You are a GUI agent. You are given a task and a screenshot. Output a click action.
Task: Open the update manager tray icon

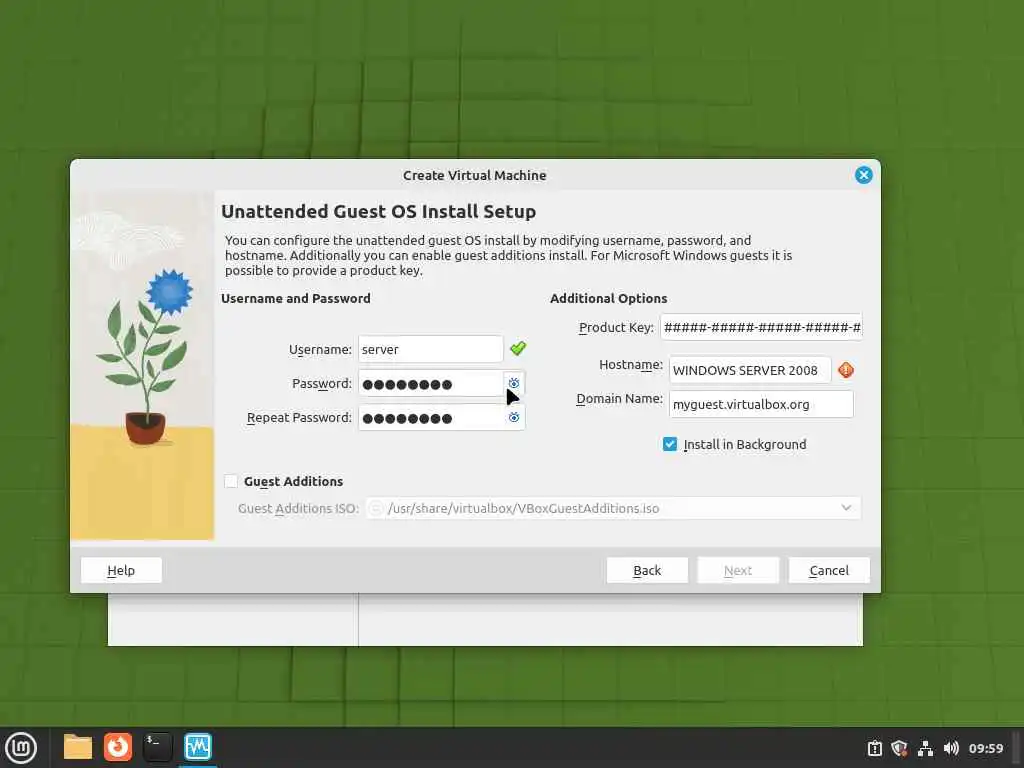pyautogui.click(x=874, y=748)
